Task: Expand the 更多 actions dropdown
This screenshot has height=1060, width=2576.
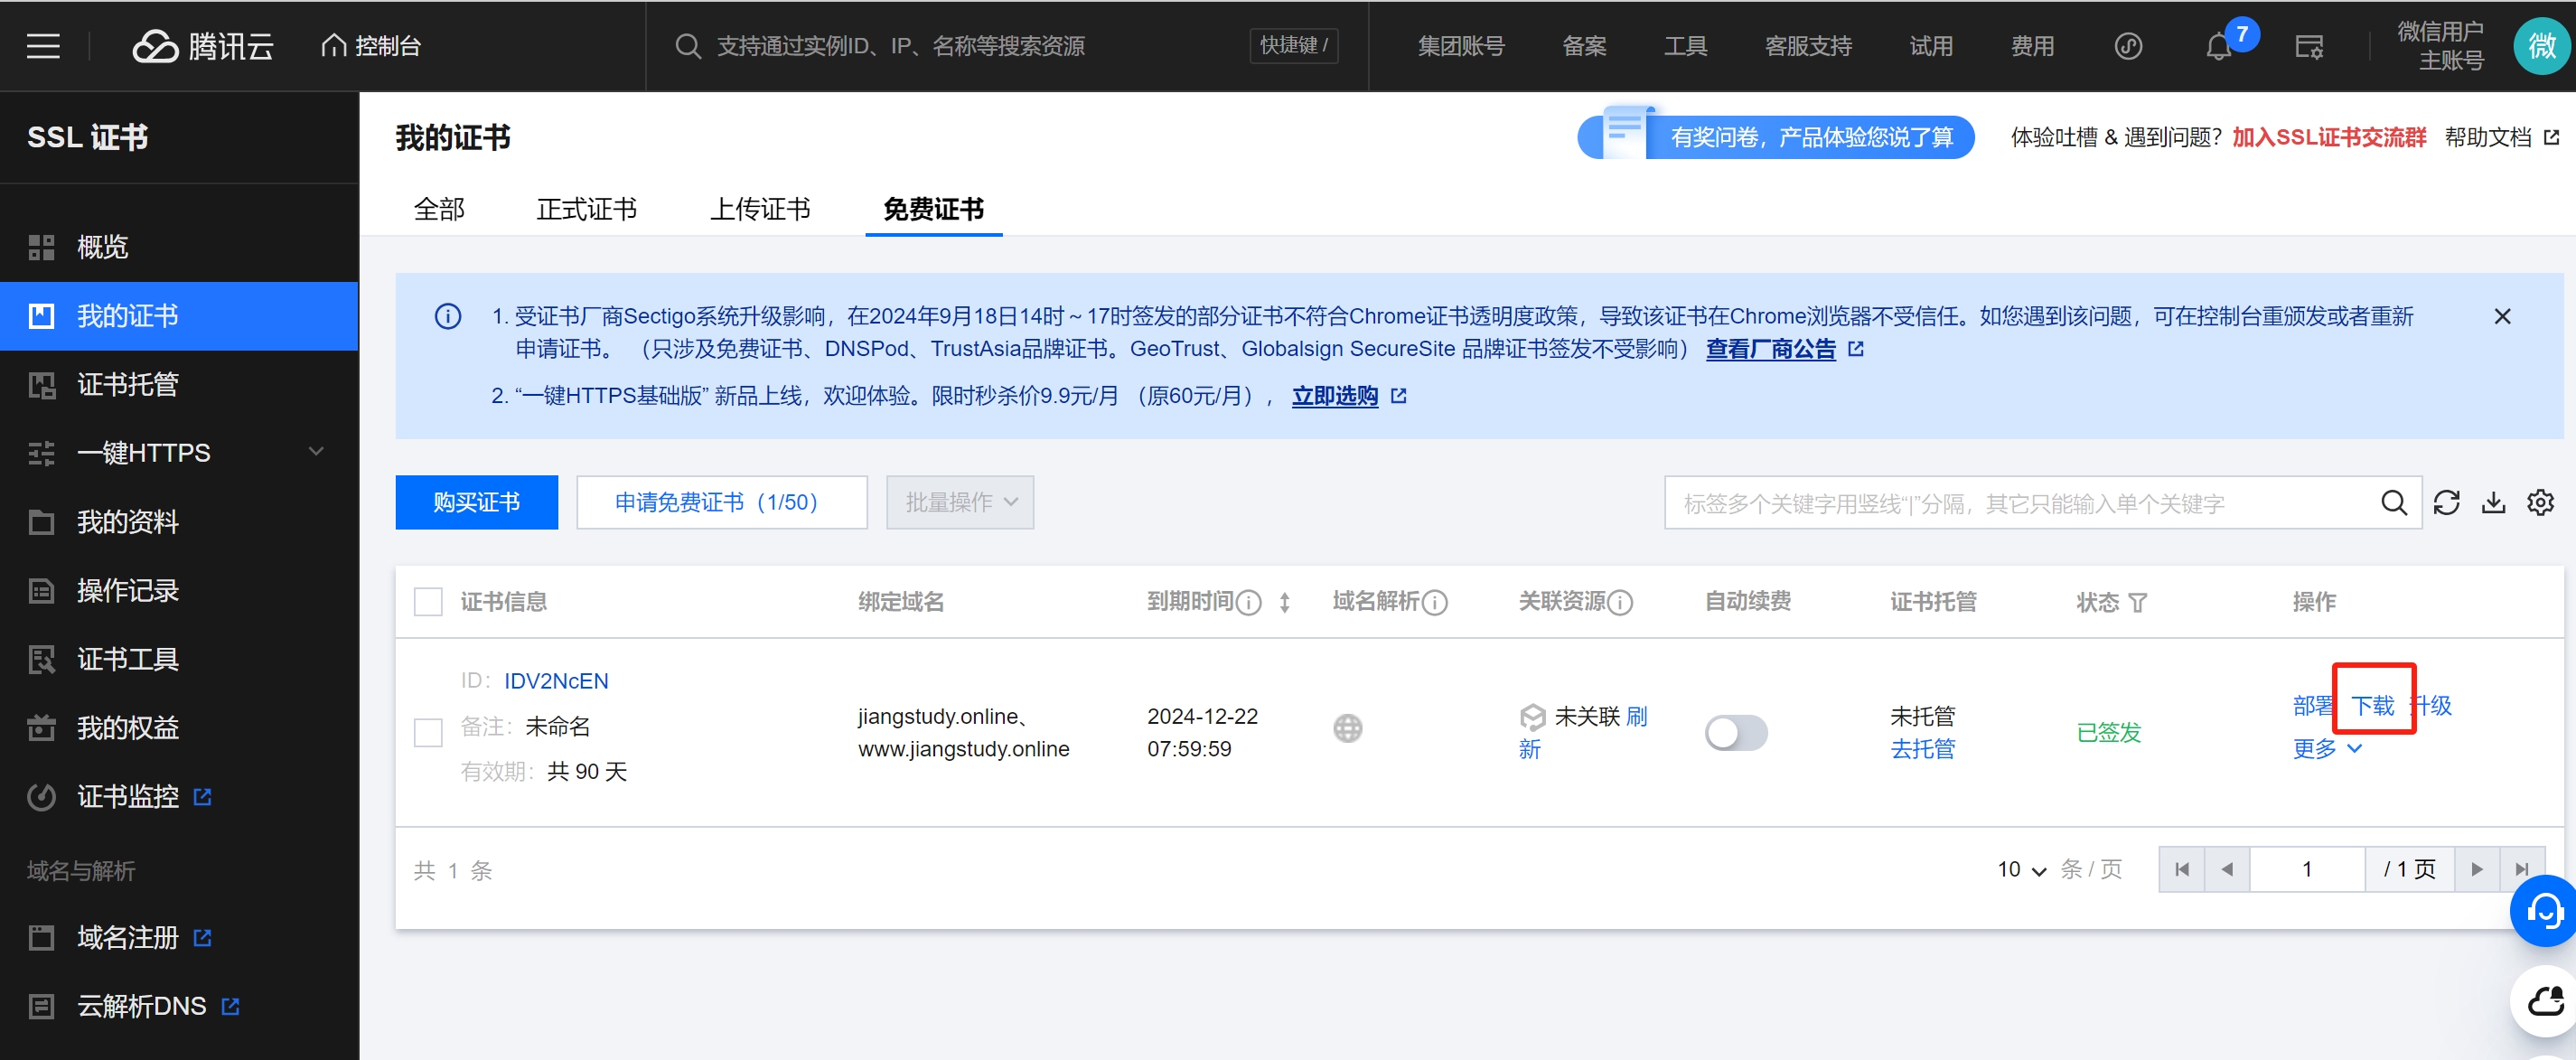Action: 2327,749
